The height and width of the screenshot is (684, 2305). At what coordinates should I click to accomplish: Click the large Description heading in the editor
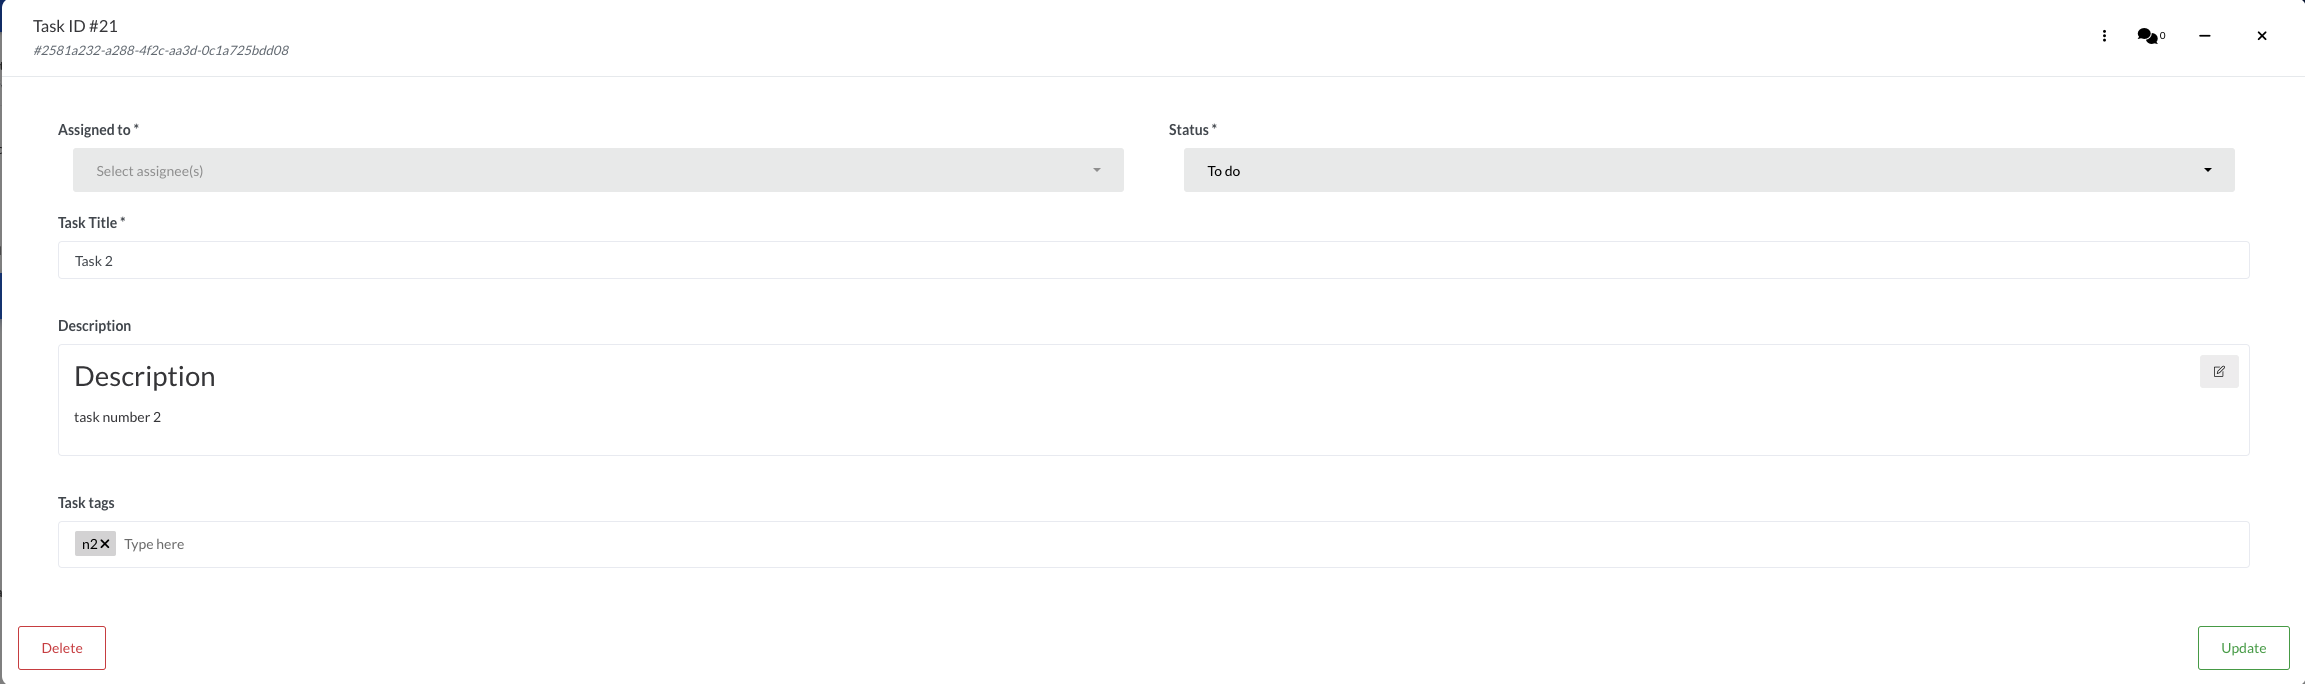click(145, 376)
